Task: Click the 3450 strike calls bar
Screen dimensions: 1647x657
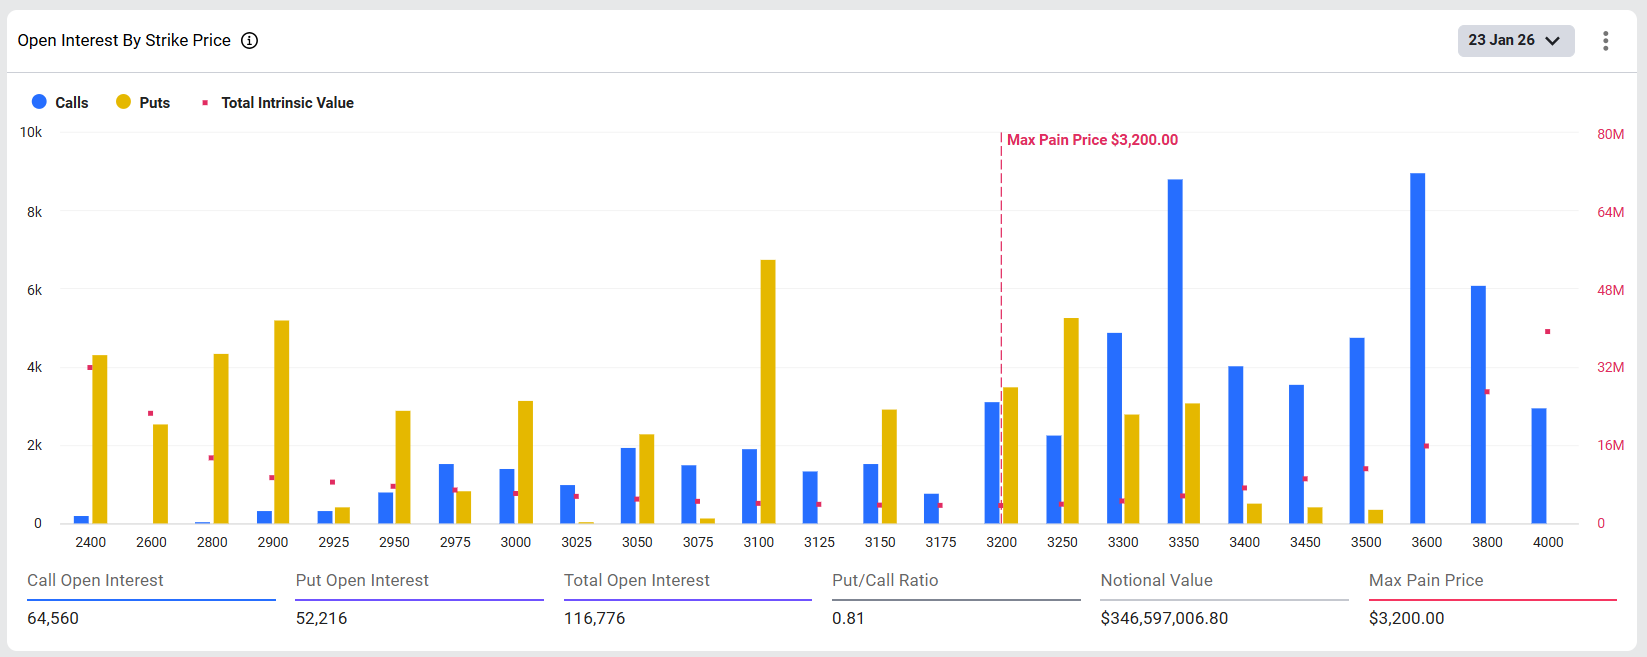Action: pyautogui.click(x=1296, y=454)
